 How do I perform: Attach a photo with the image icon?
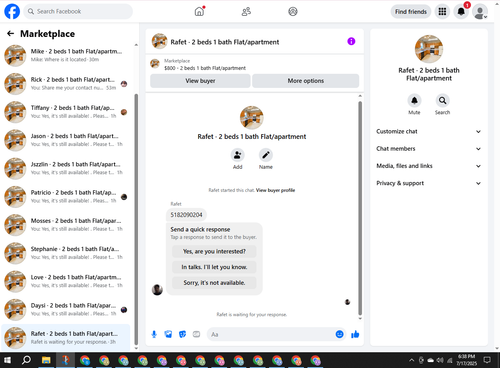pos(168,334)
